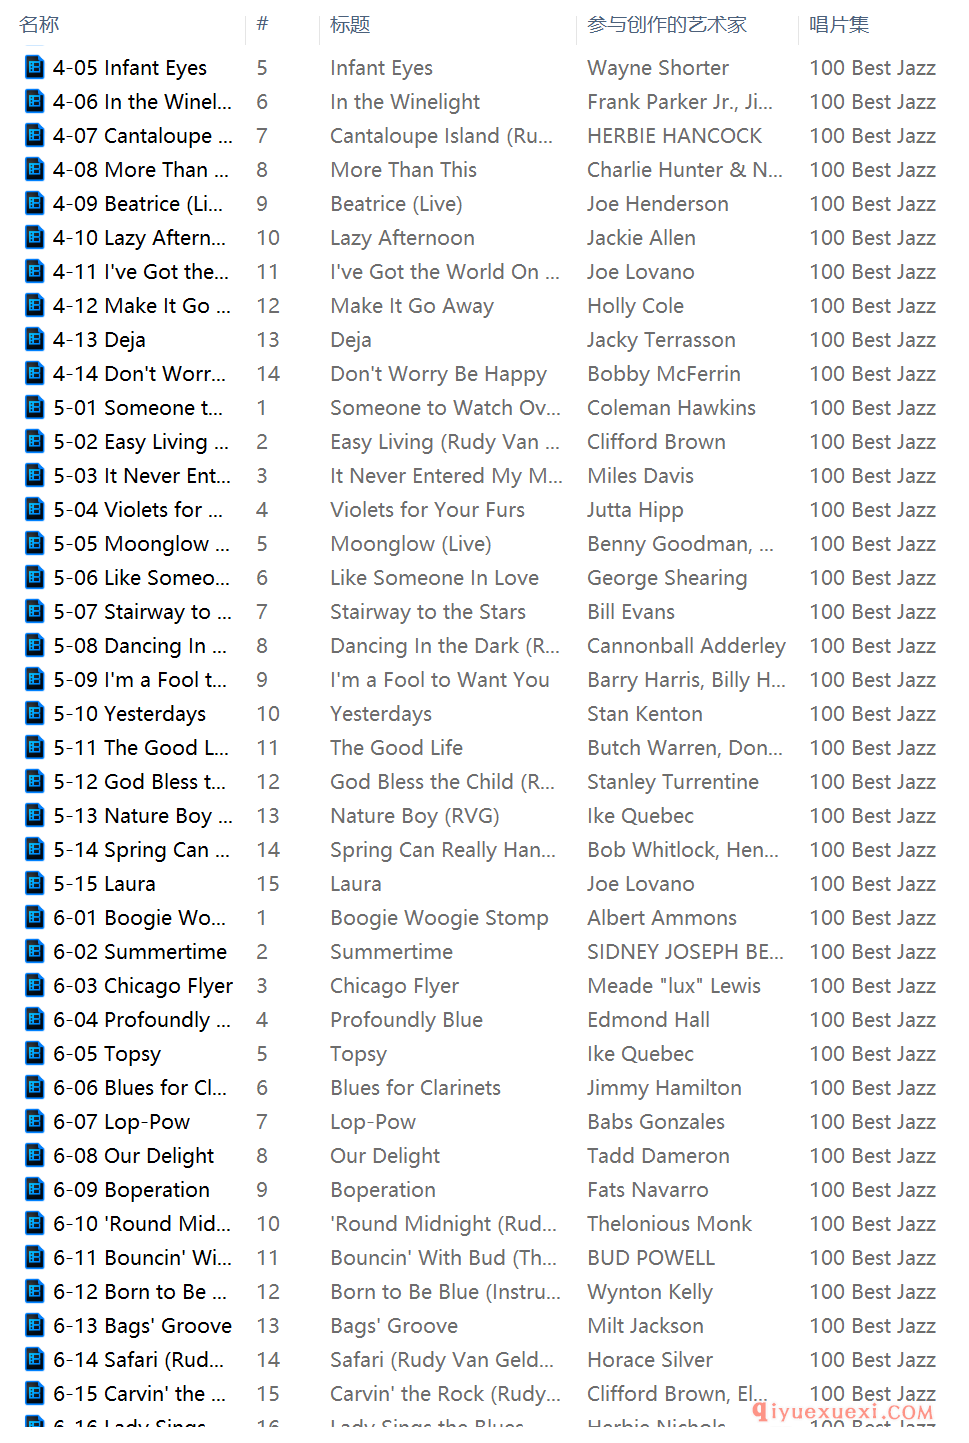Viewport: 969px width, 1443px height.
Task: Click the file icon for 6-05 Topsy
Action: point(35,1054)
